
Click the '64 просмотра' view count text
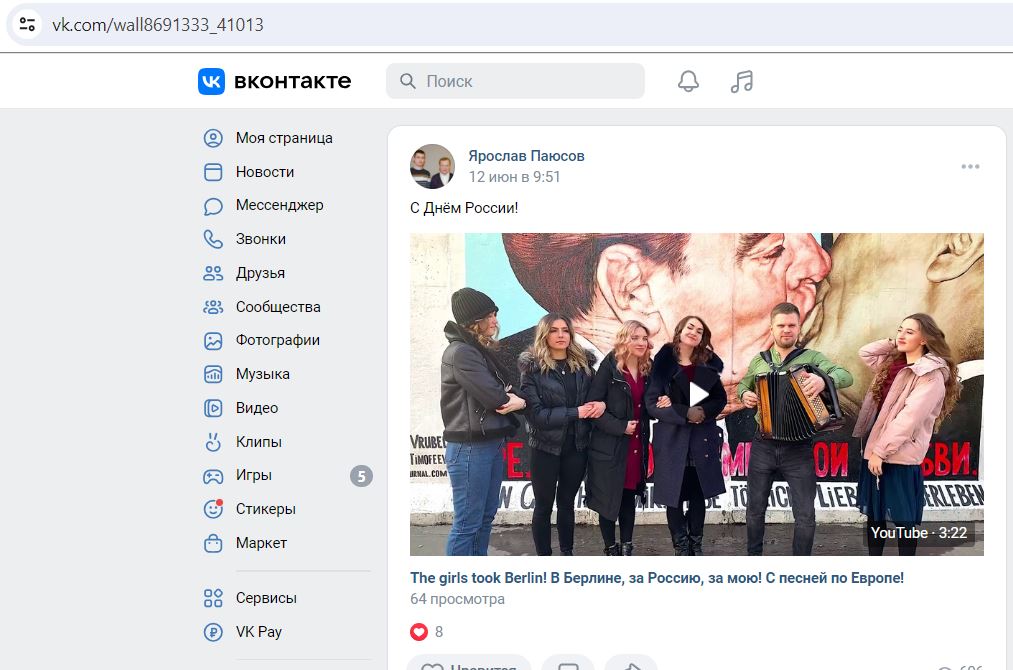click(457, 599)
